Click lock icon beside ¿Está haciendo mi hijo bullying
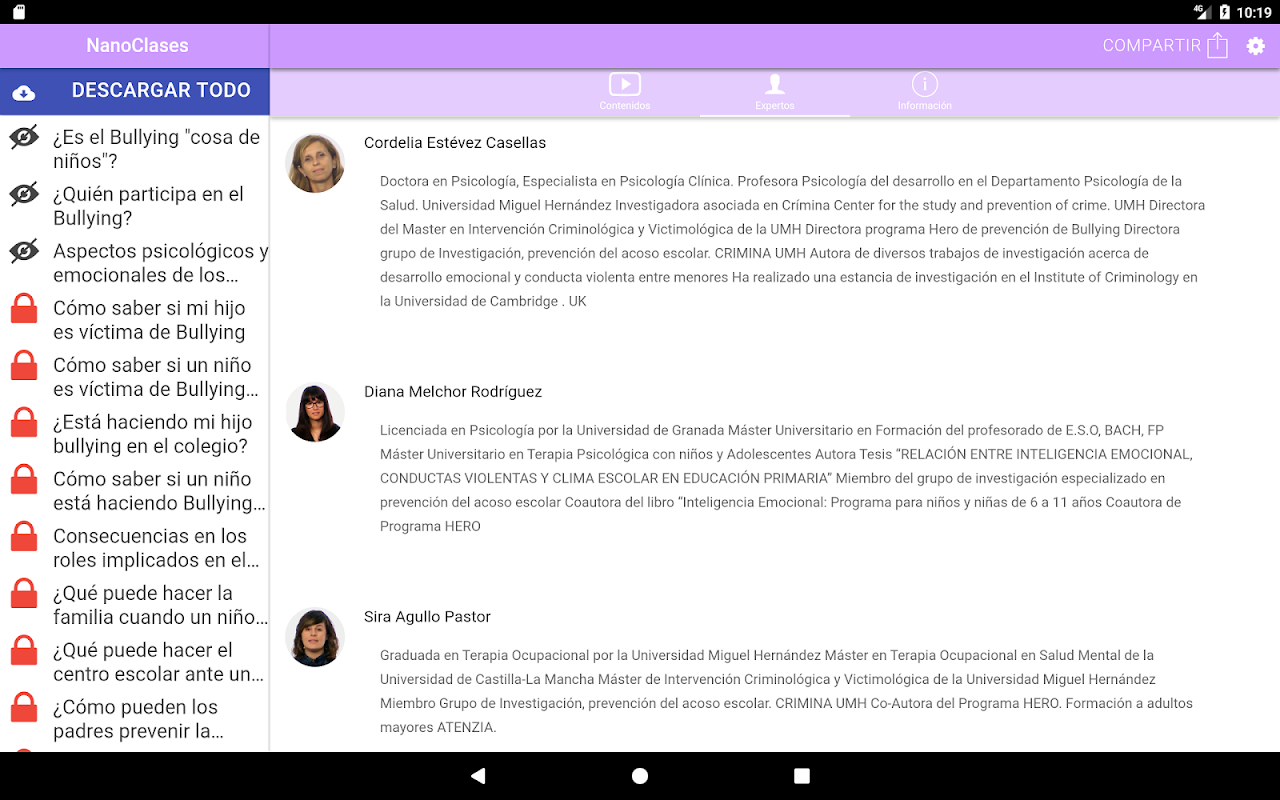Screen dimensions: 1280x800 coord(24,423)
